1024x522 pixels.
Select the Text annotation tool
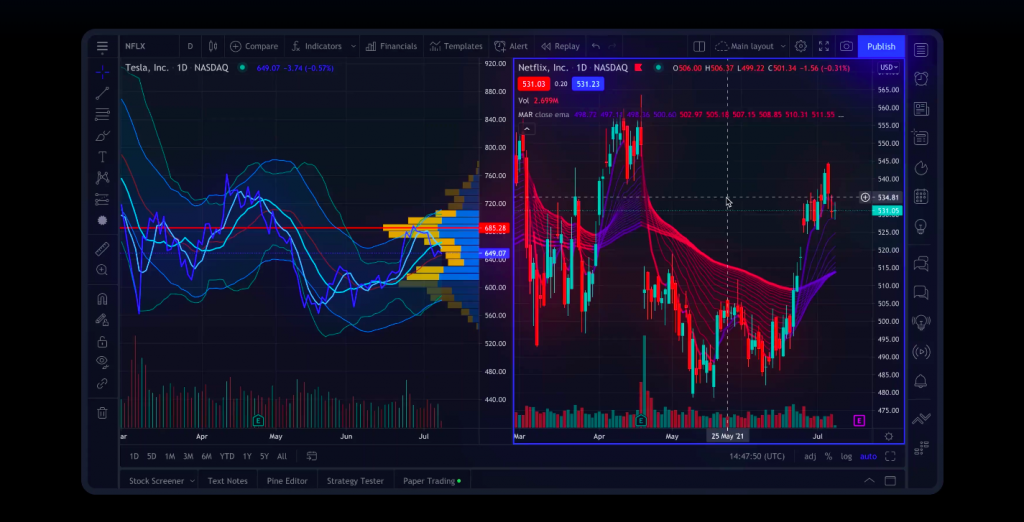coord(102,157)
